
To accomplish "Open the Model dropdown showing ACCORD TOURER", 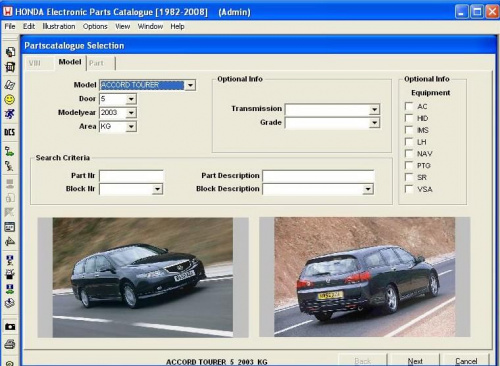I will (x=190, y=85).
